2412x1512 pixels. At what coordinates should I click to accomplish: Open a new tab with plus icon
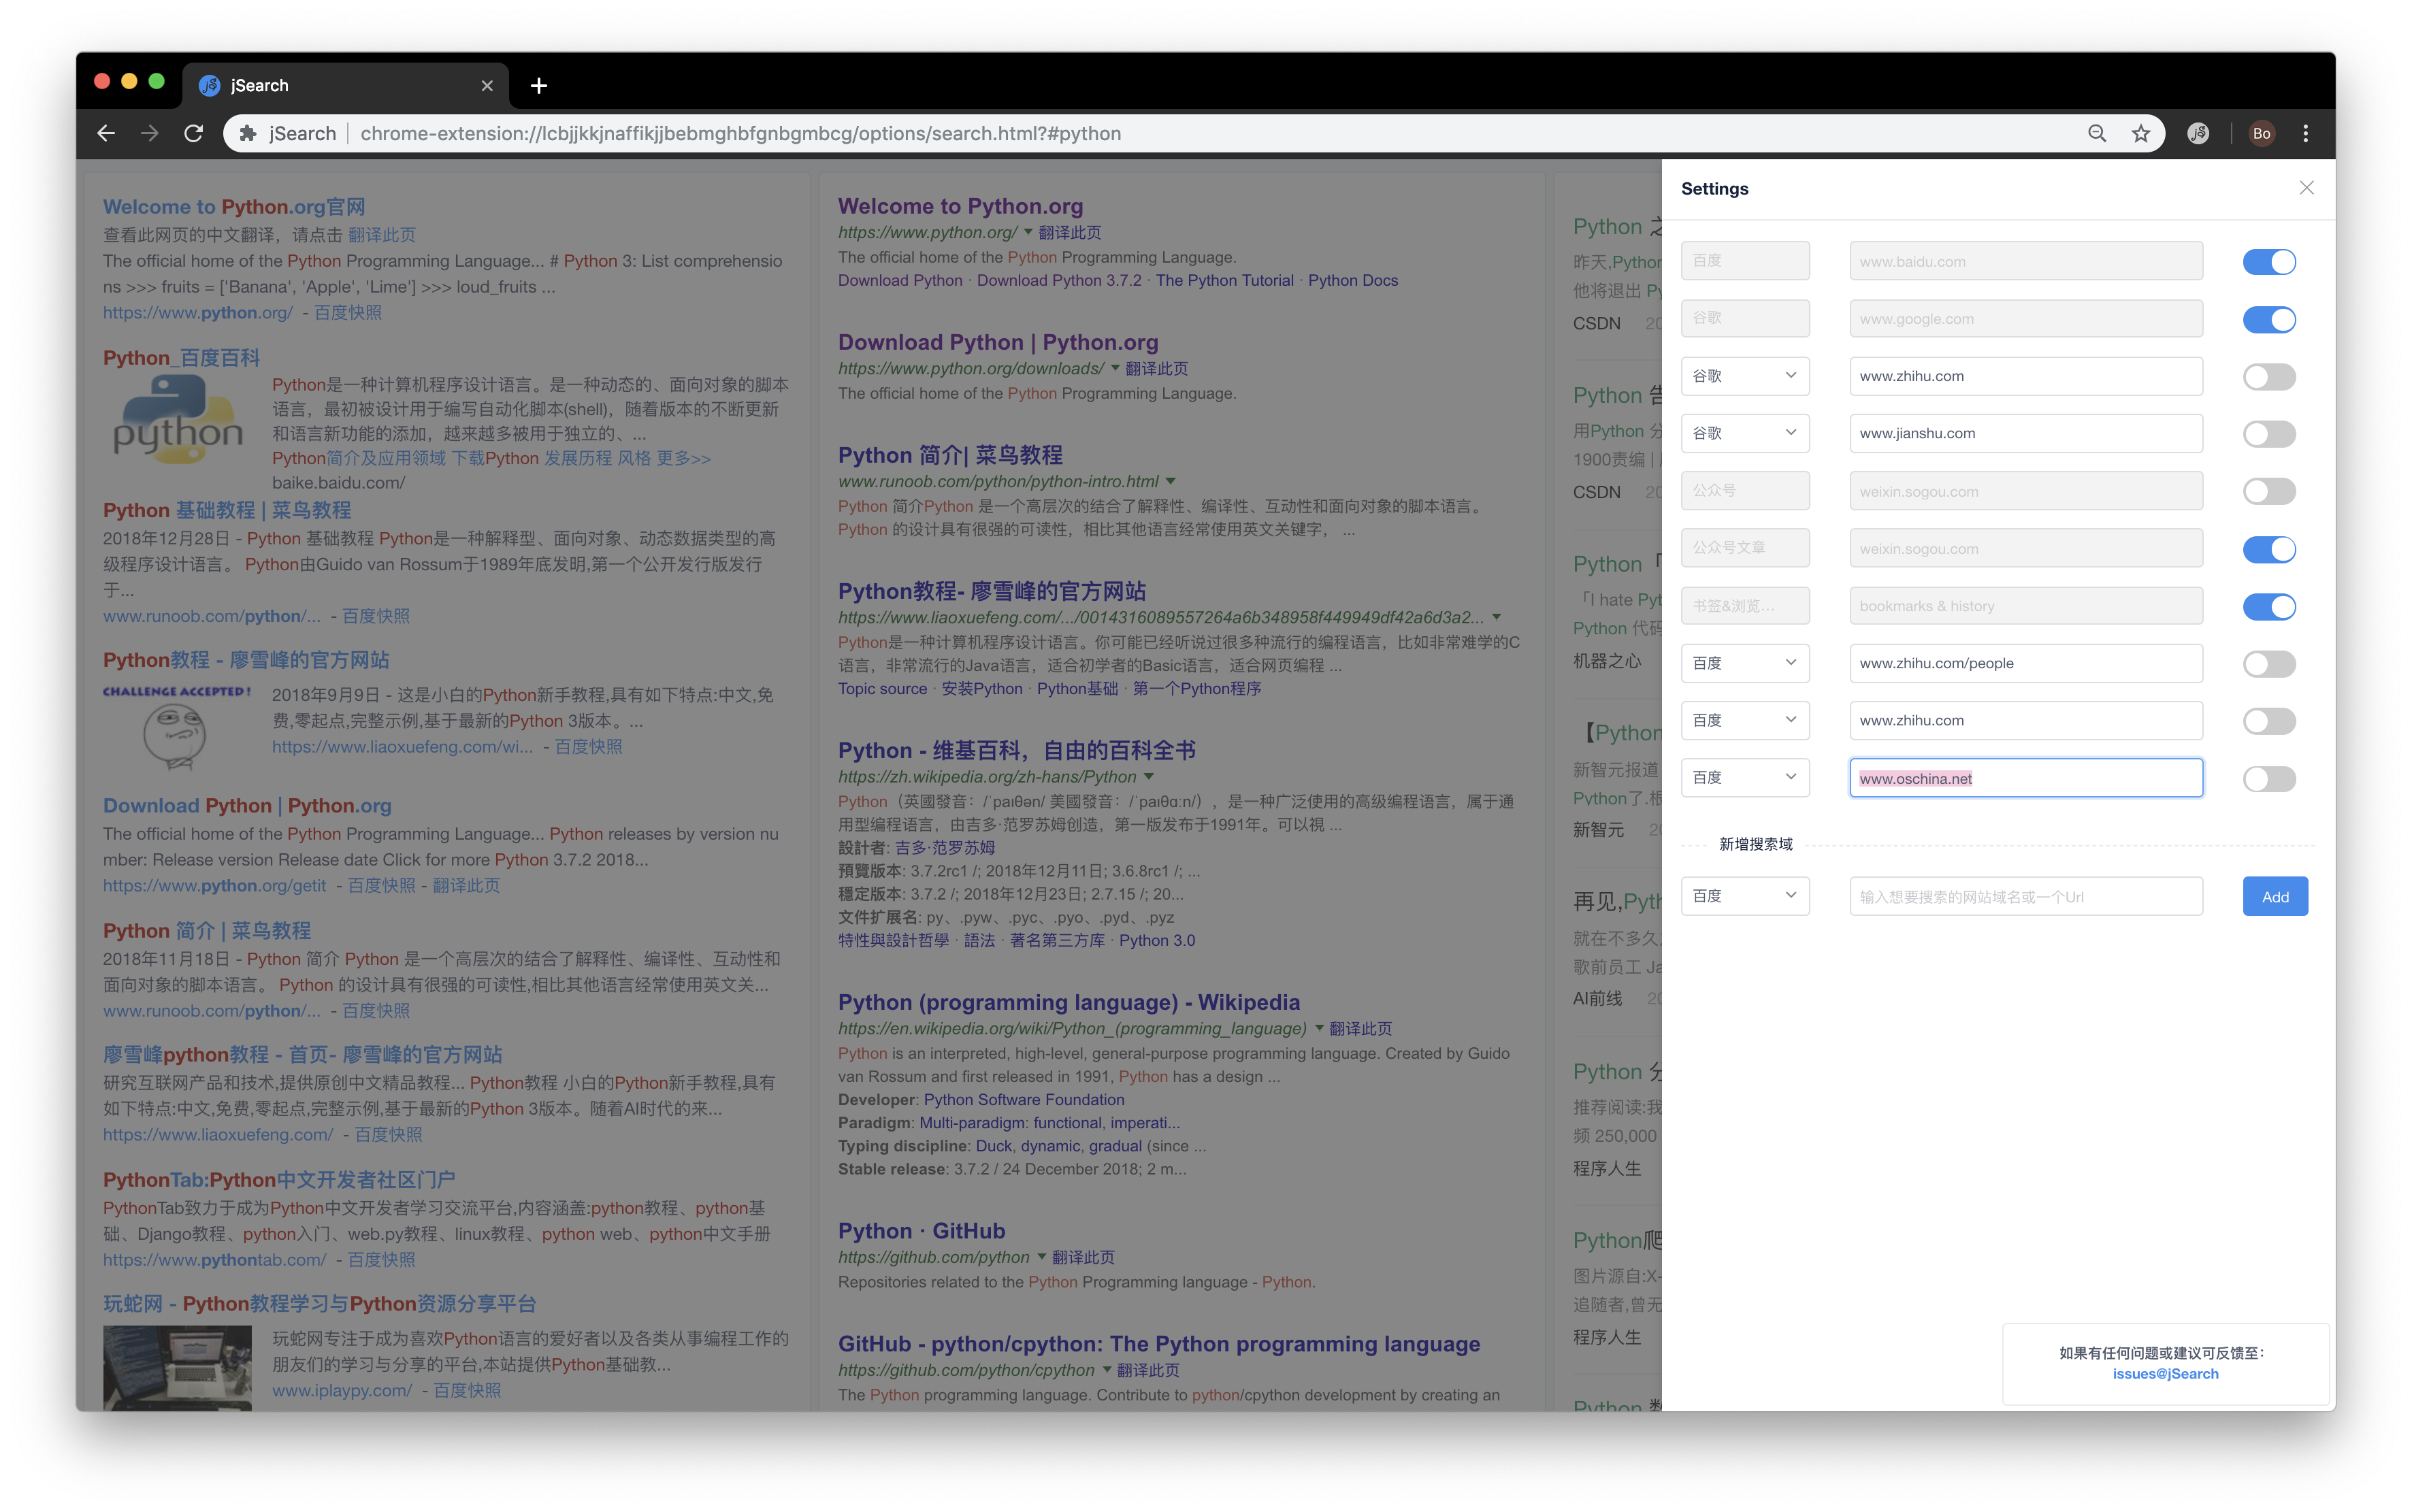tap(539, 86)
